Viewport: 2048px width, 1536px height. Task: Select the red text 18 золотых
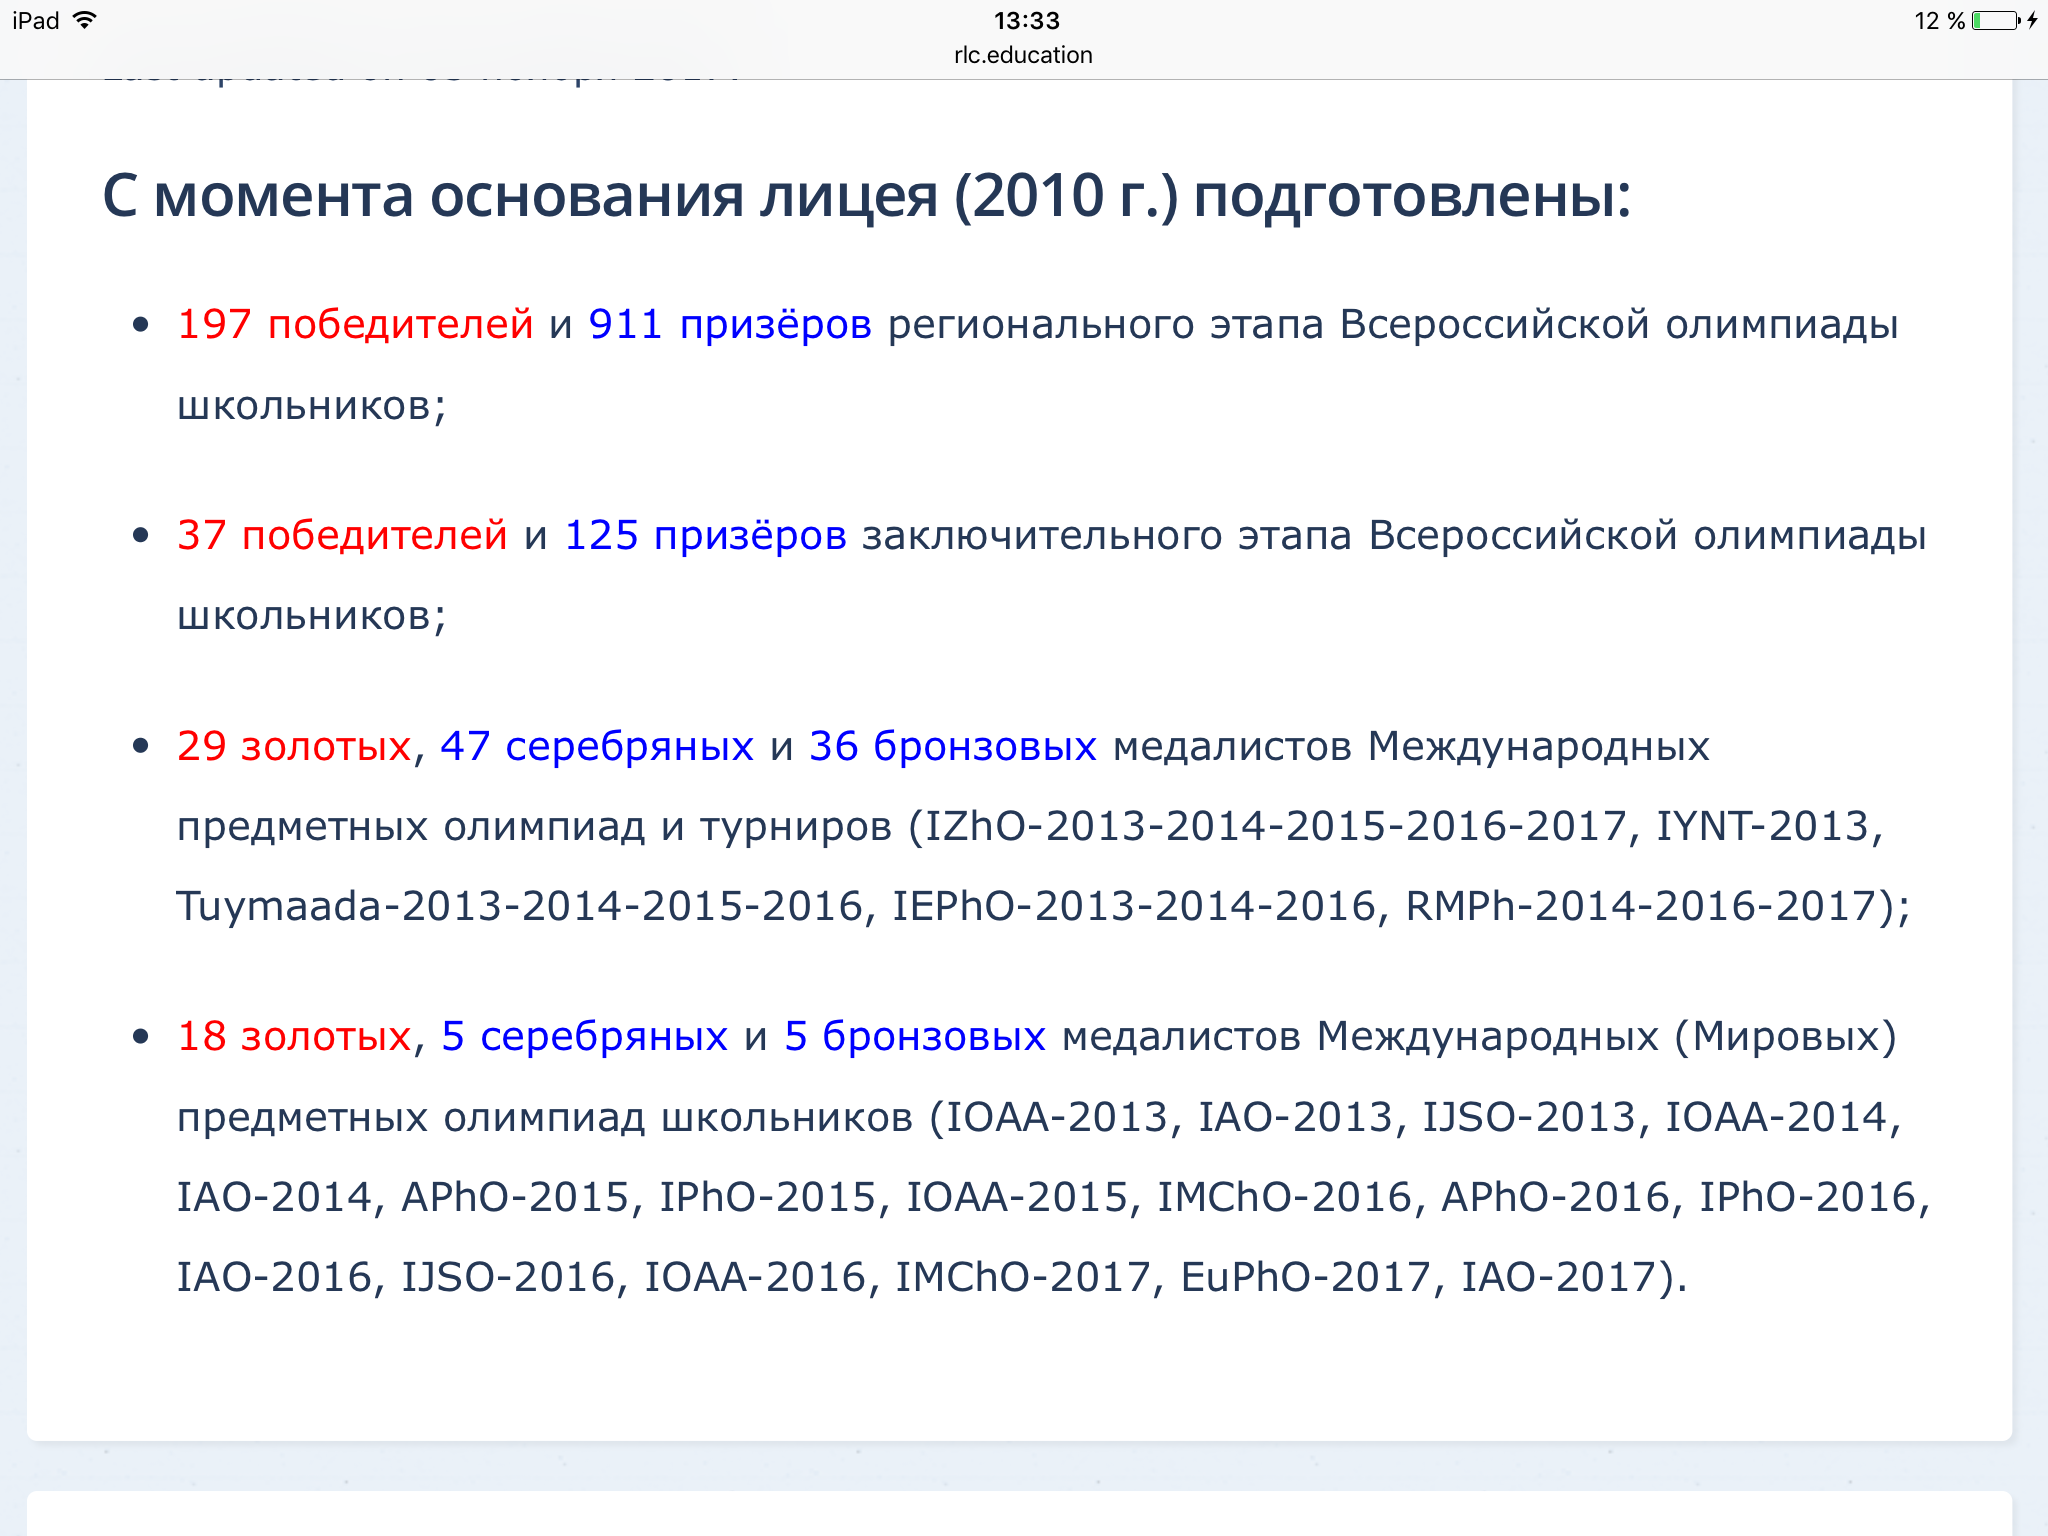click(294, 1036)
